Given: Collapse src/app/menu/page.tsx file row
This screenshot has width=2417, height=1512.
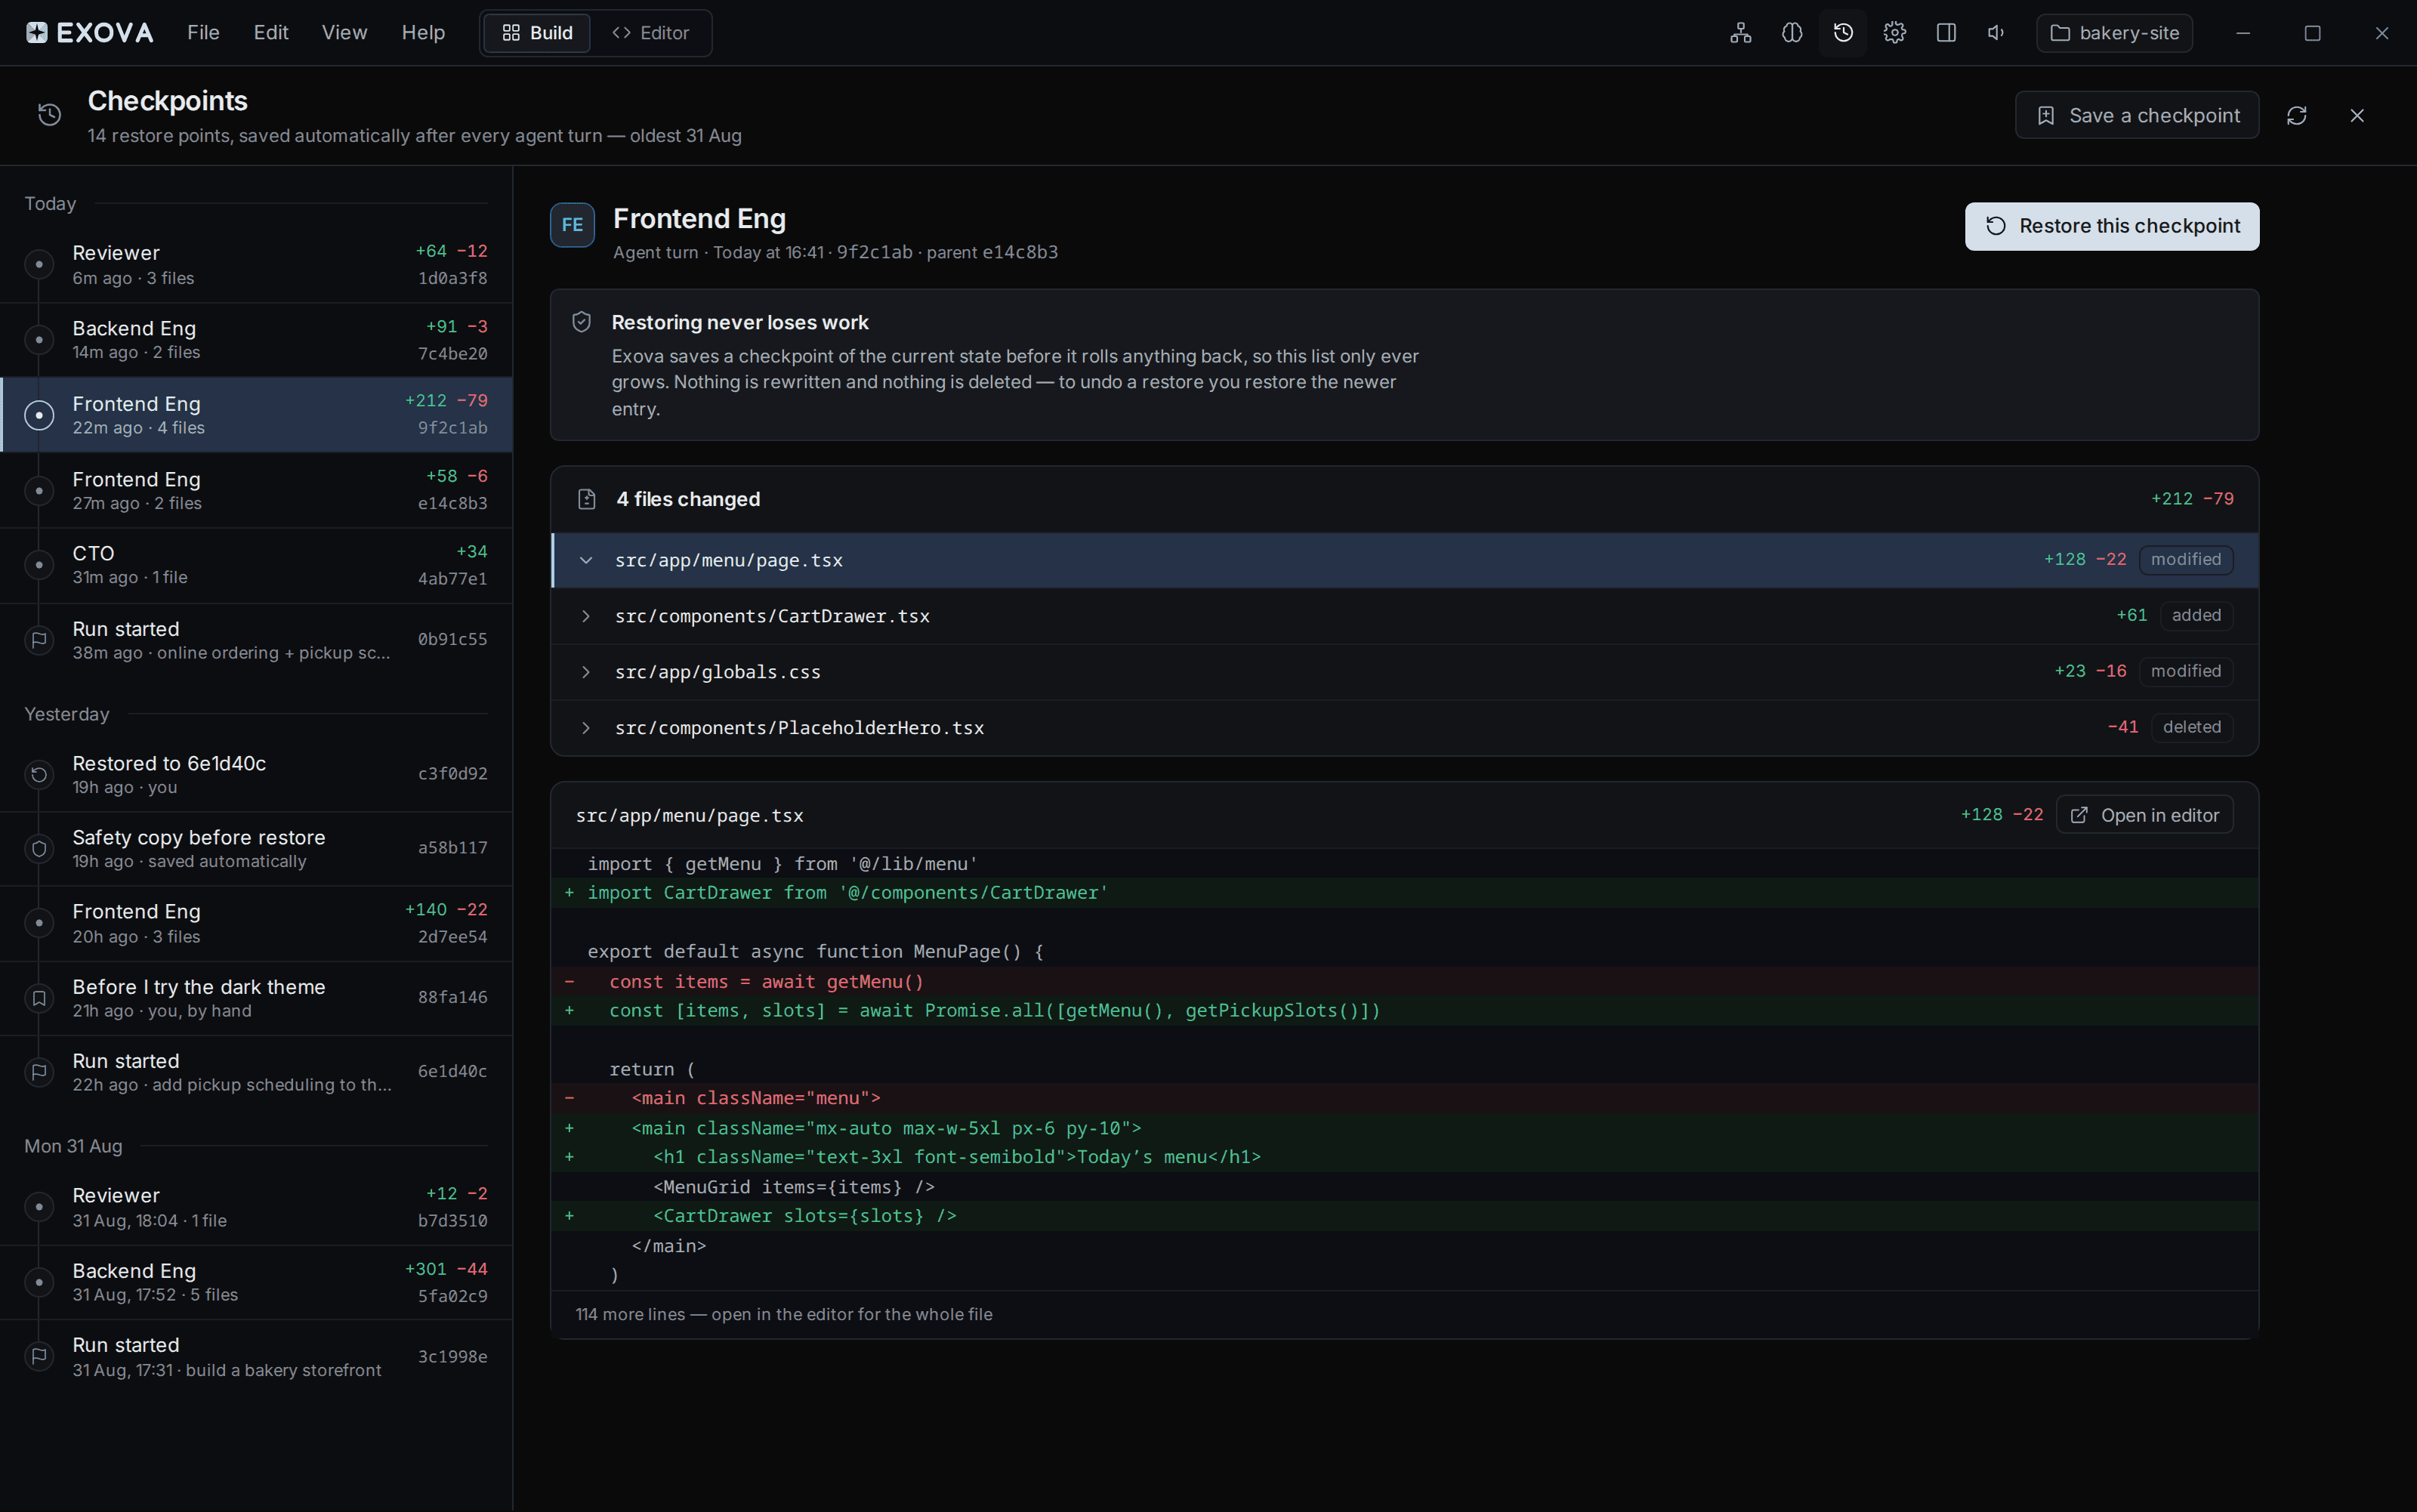Looking at the screenshot, I should click(1404, 560).
